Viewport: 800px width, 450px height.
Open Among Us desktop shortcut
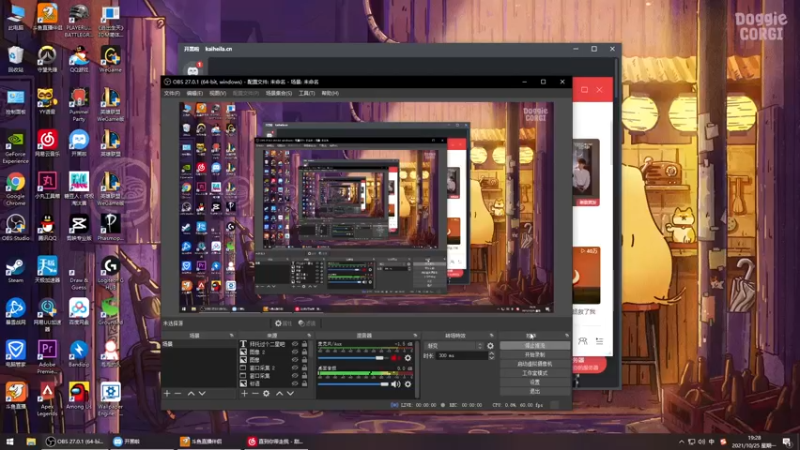(79, 396)
